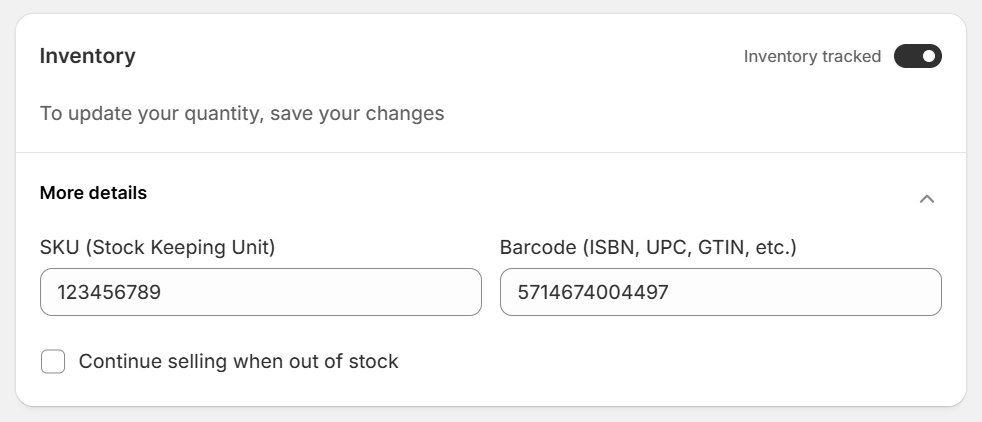
Task: Place cursor in SKU value 123456789
Action: 109,293
